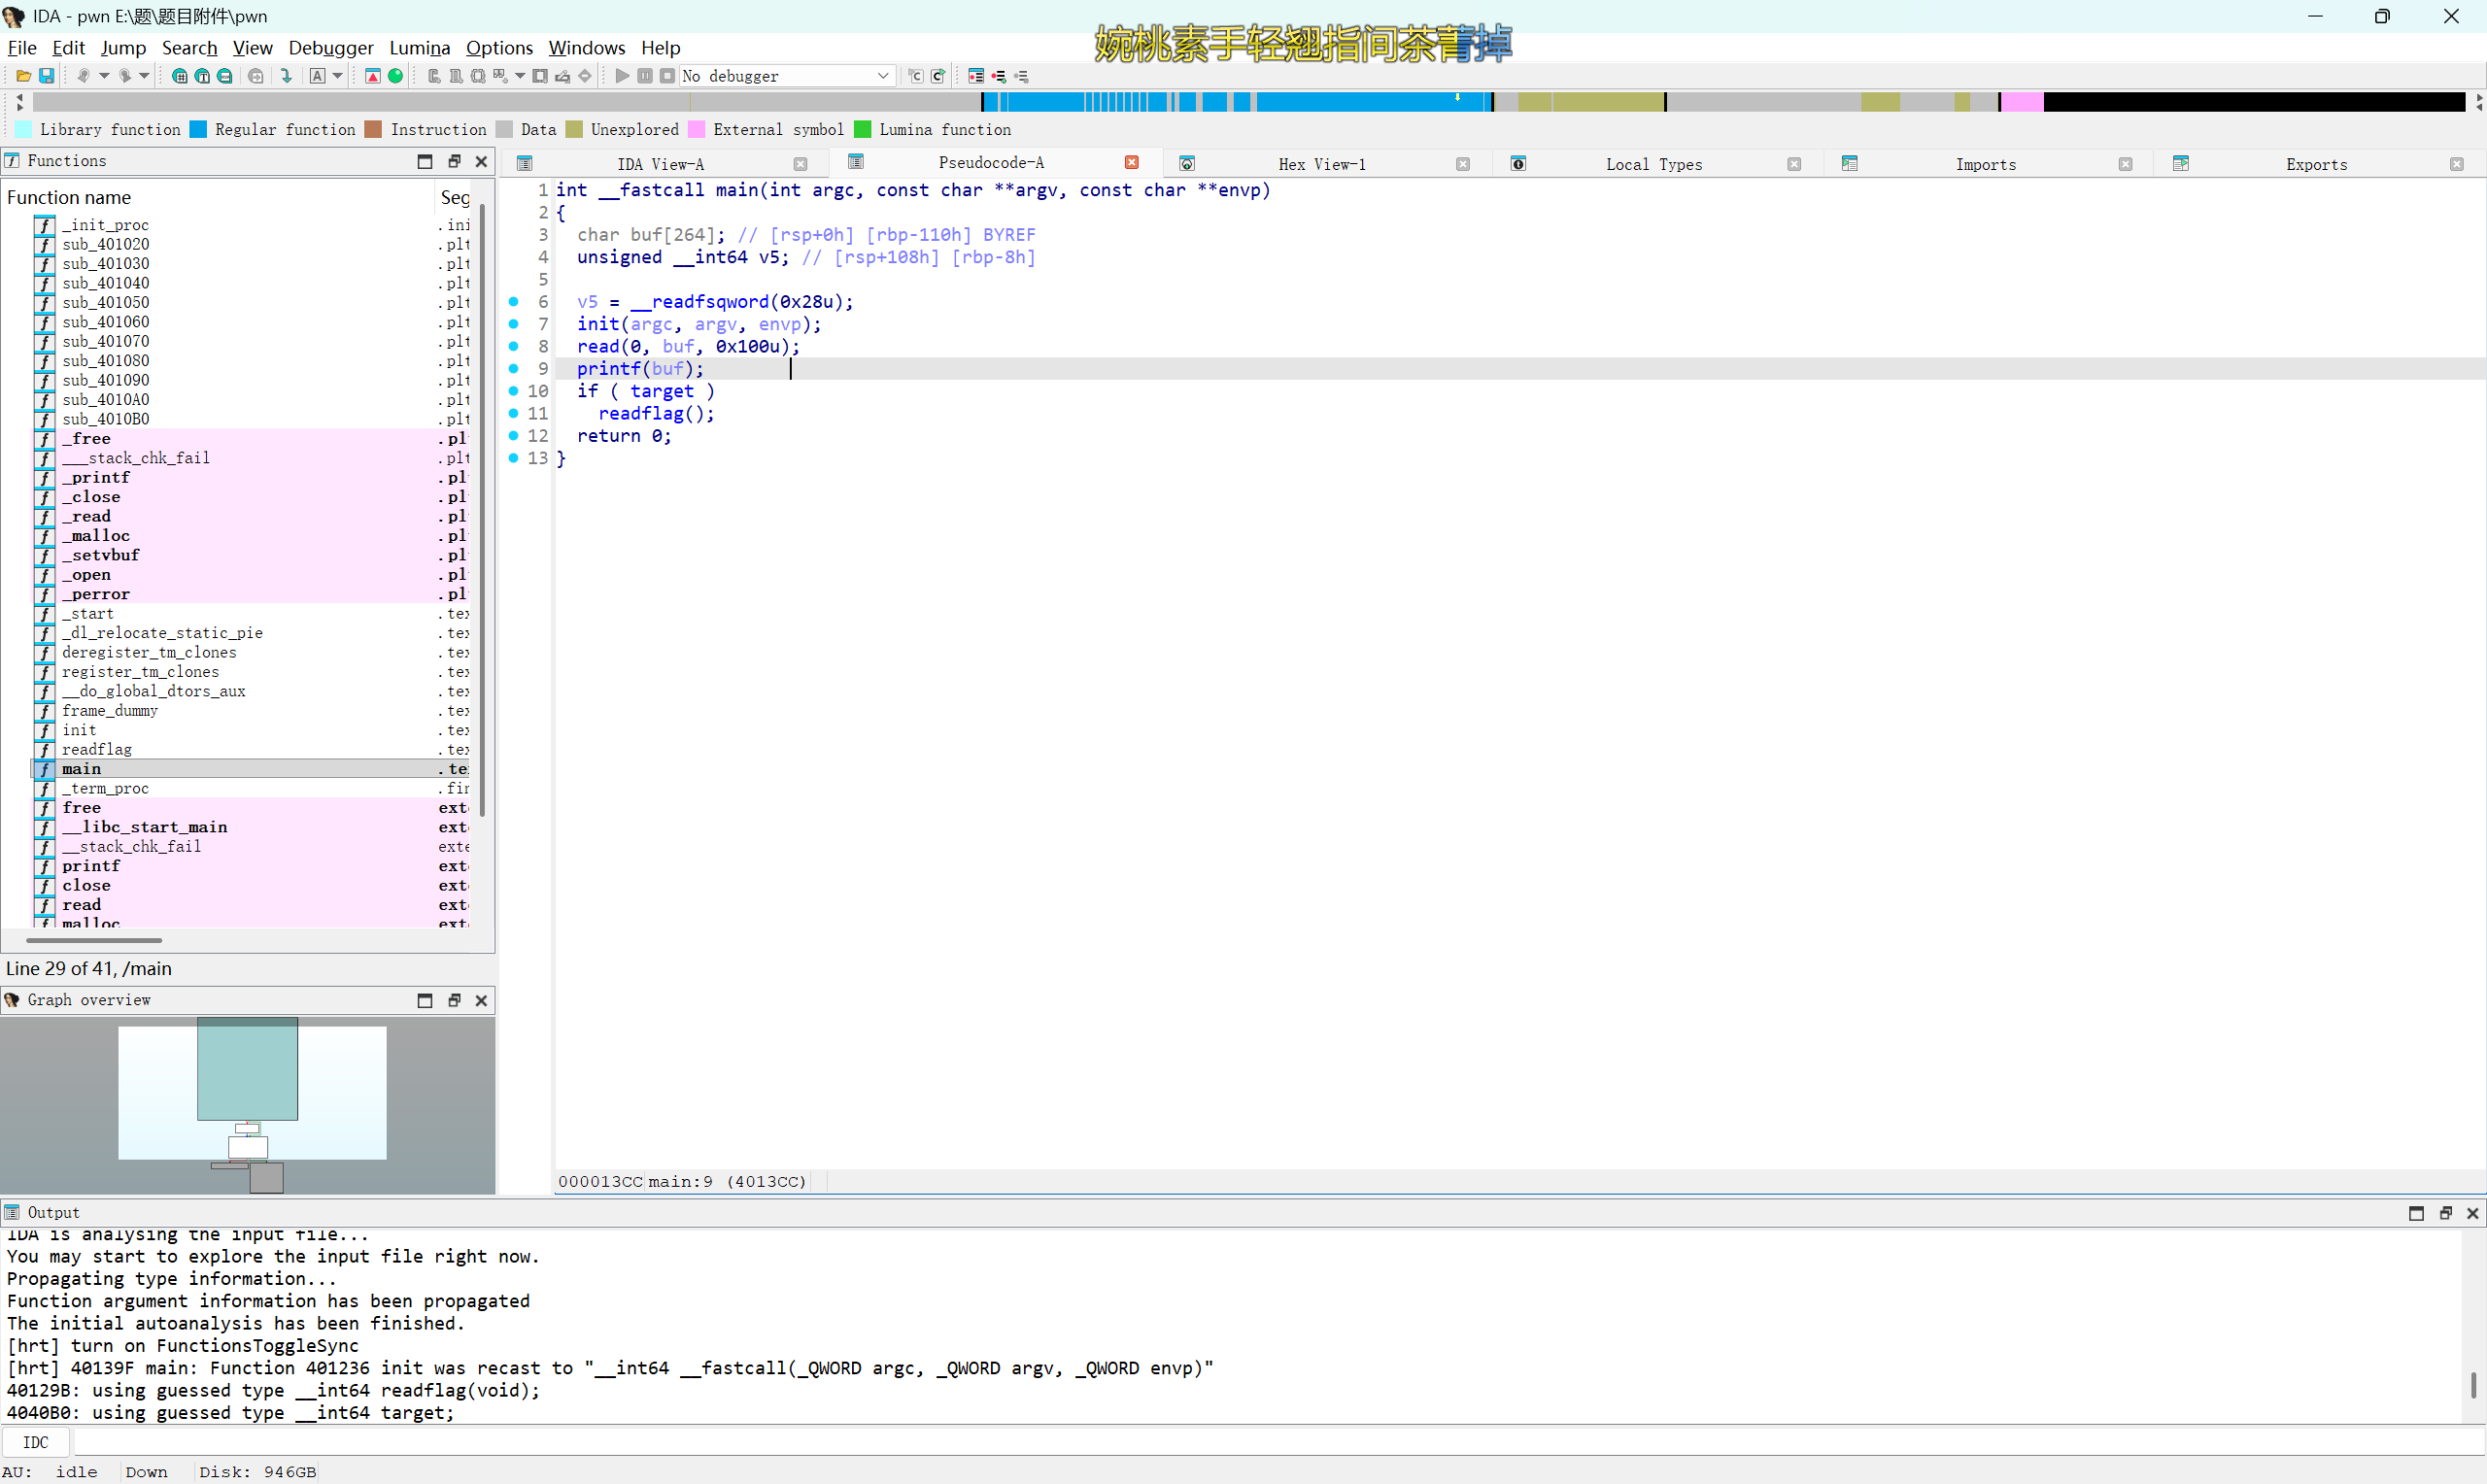Click the breakpoint list icon
This screenshot has width=2487, height=1484.
[x=976, y=76]
